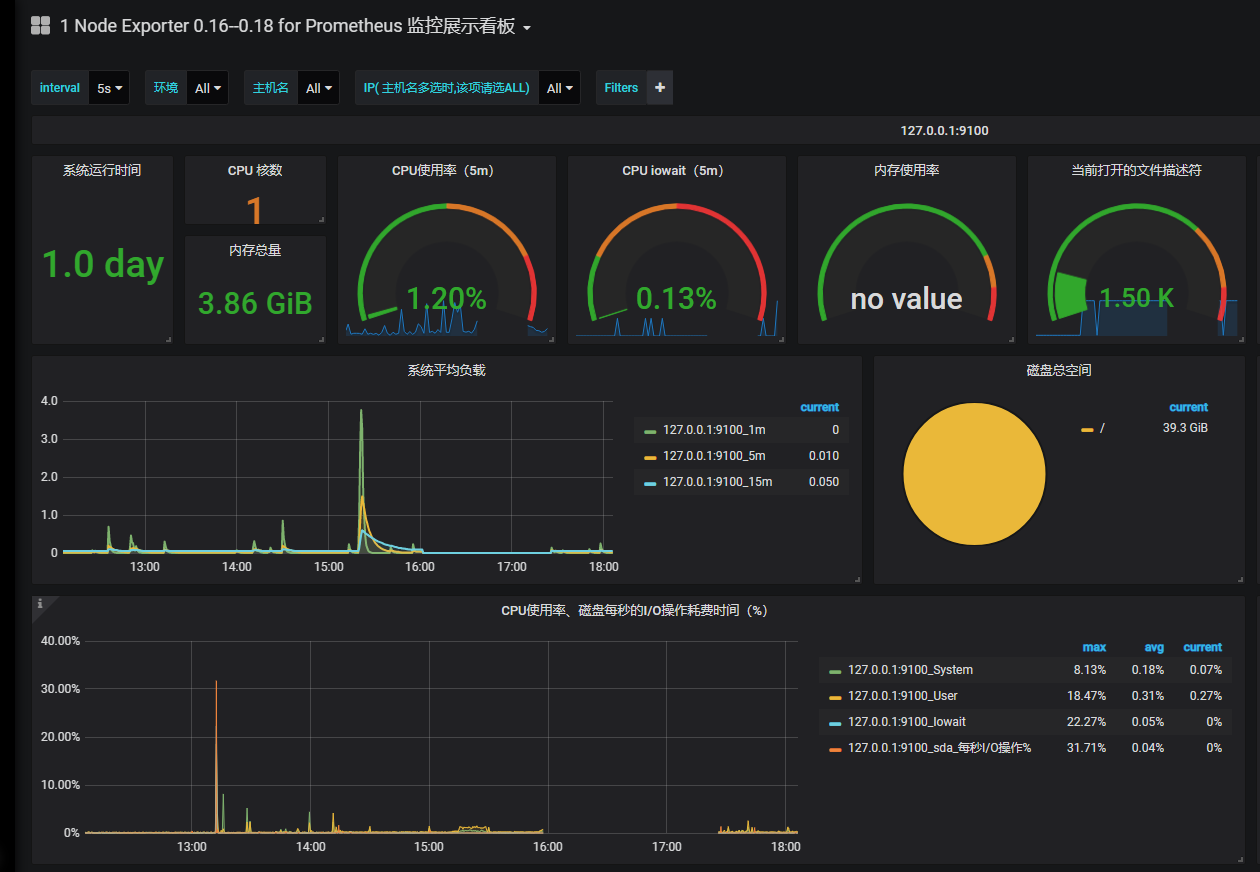Open the CPU使用率、磁盘每秒的I/O操作耗费时间 panel title menu
1260x872 pixels.
tap(634, 610)
